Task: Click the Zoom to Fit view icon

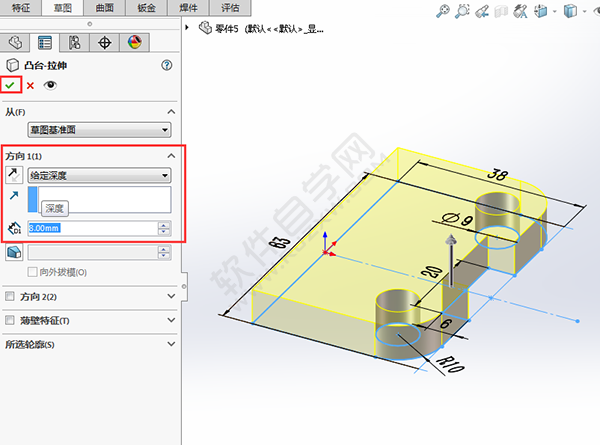Action: 443,11
